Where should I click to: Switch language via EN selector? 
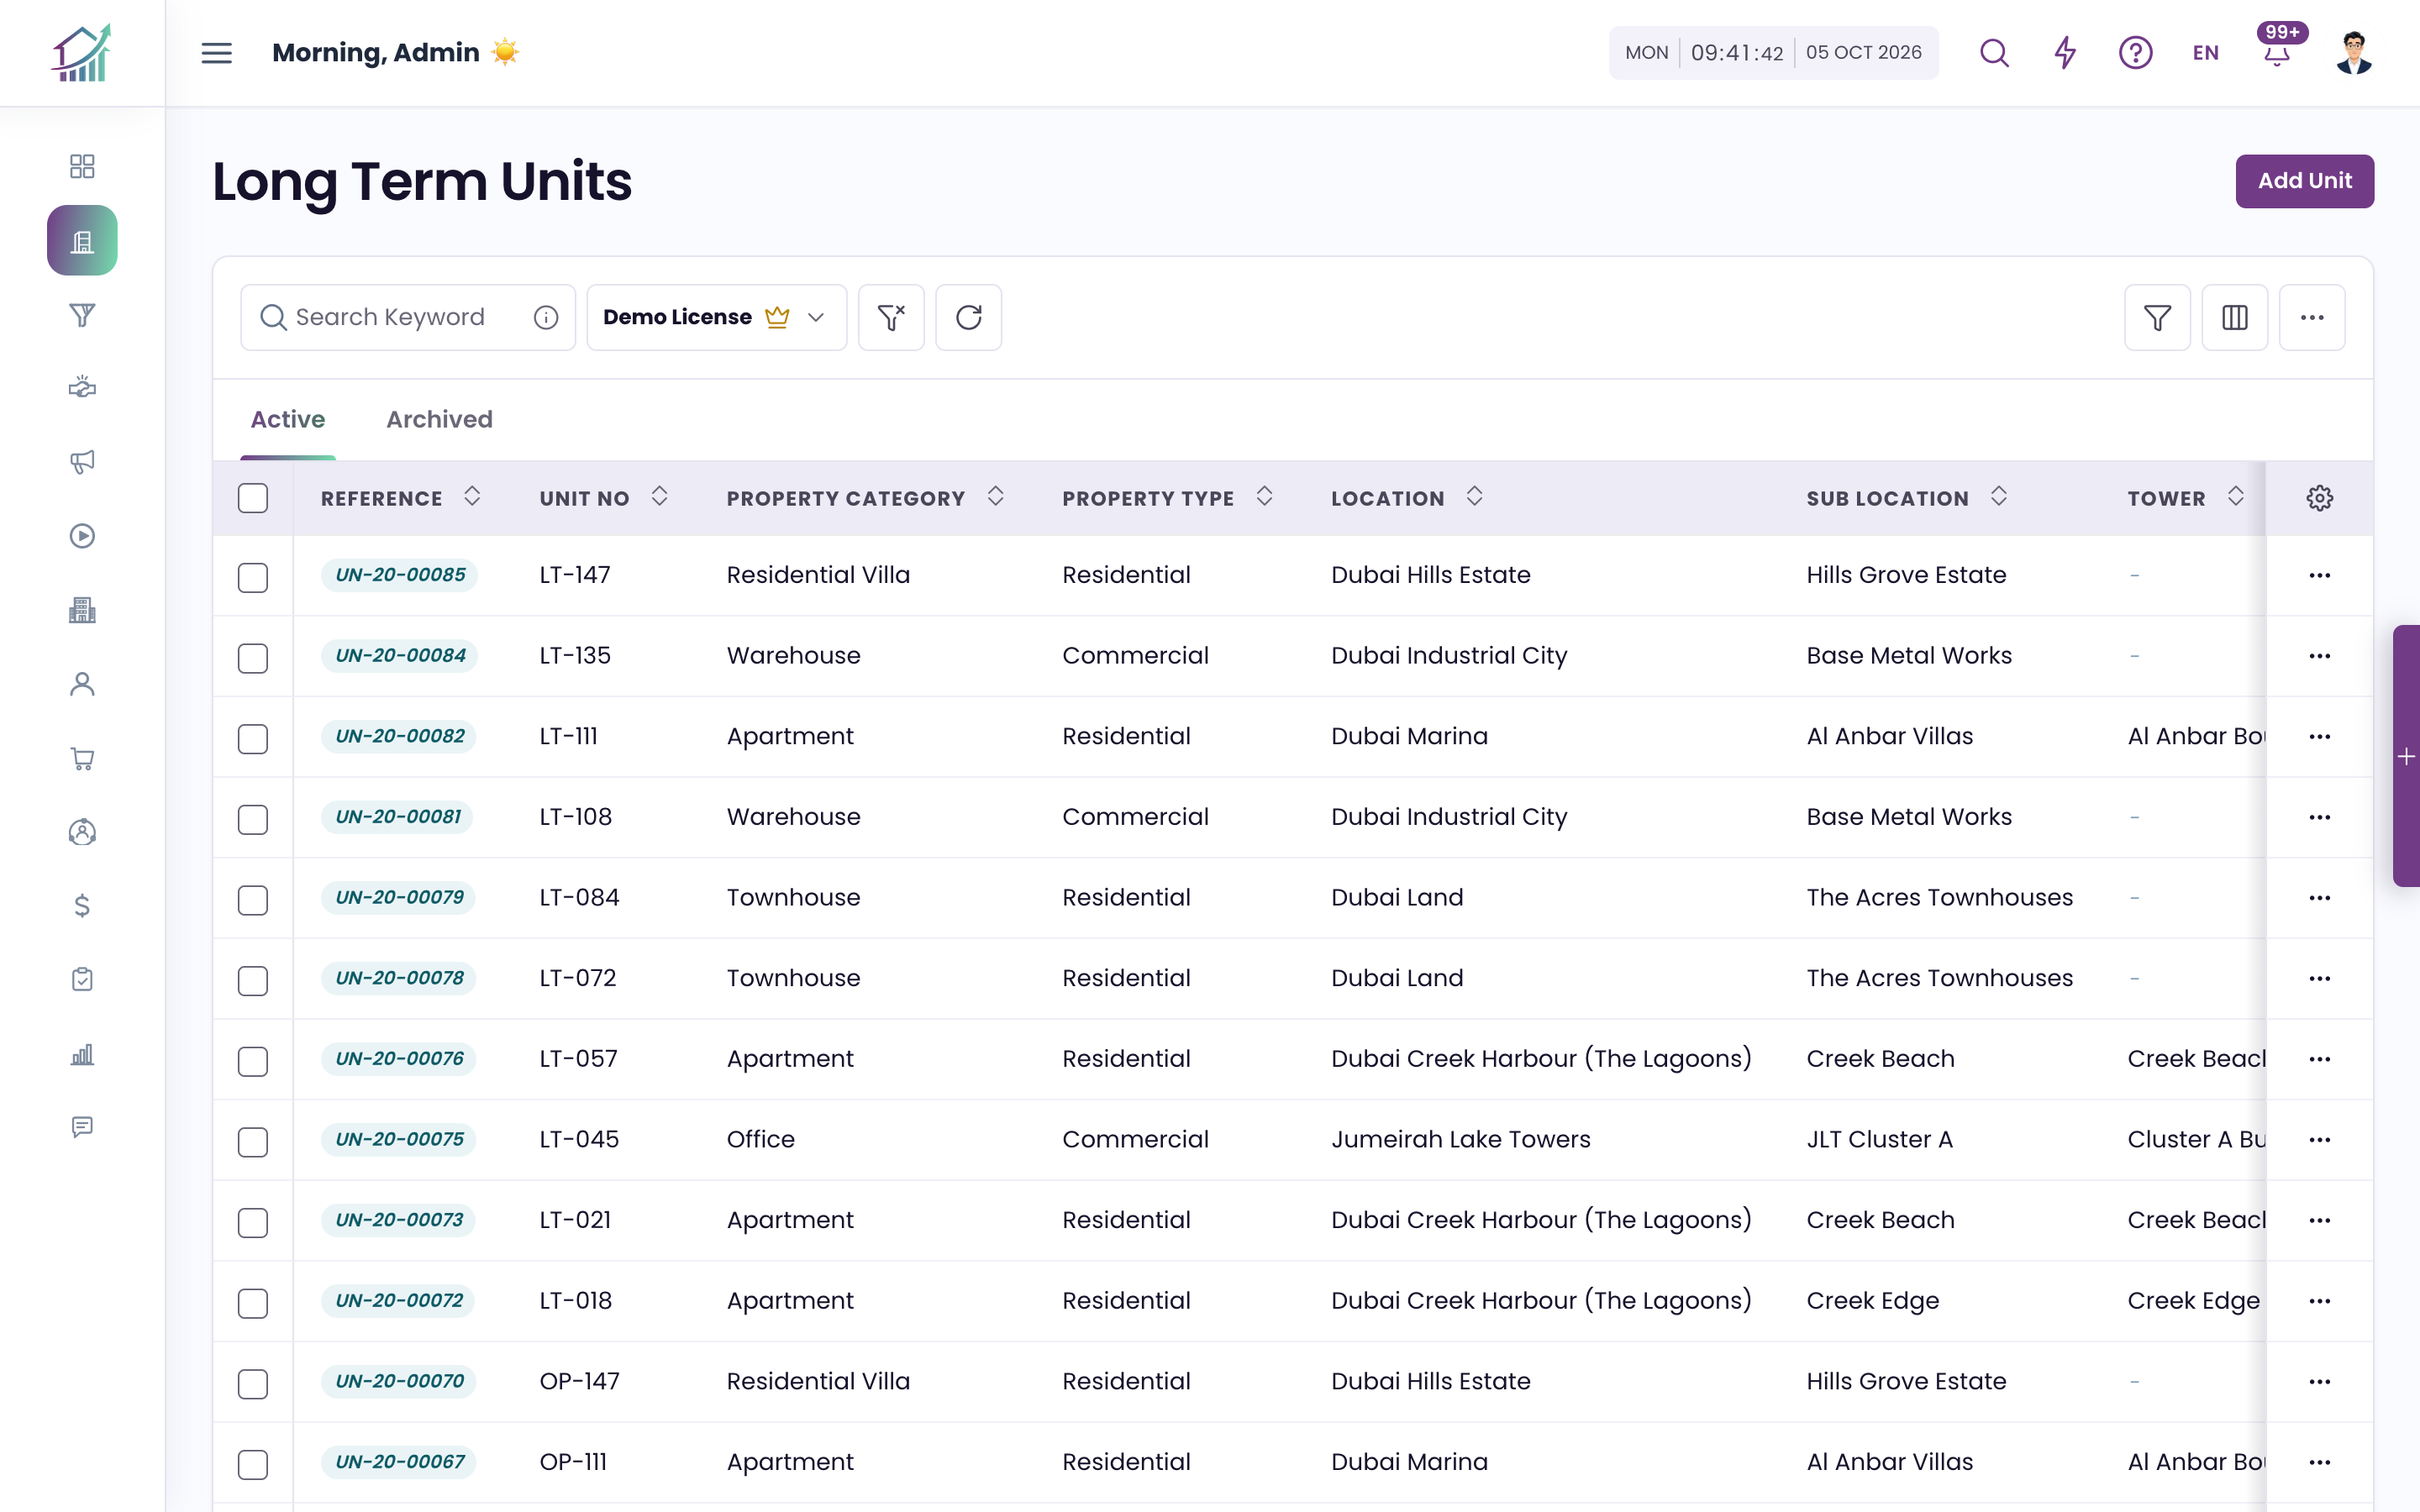pyautogui.click(x=2205, y=53)
